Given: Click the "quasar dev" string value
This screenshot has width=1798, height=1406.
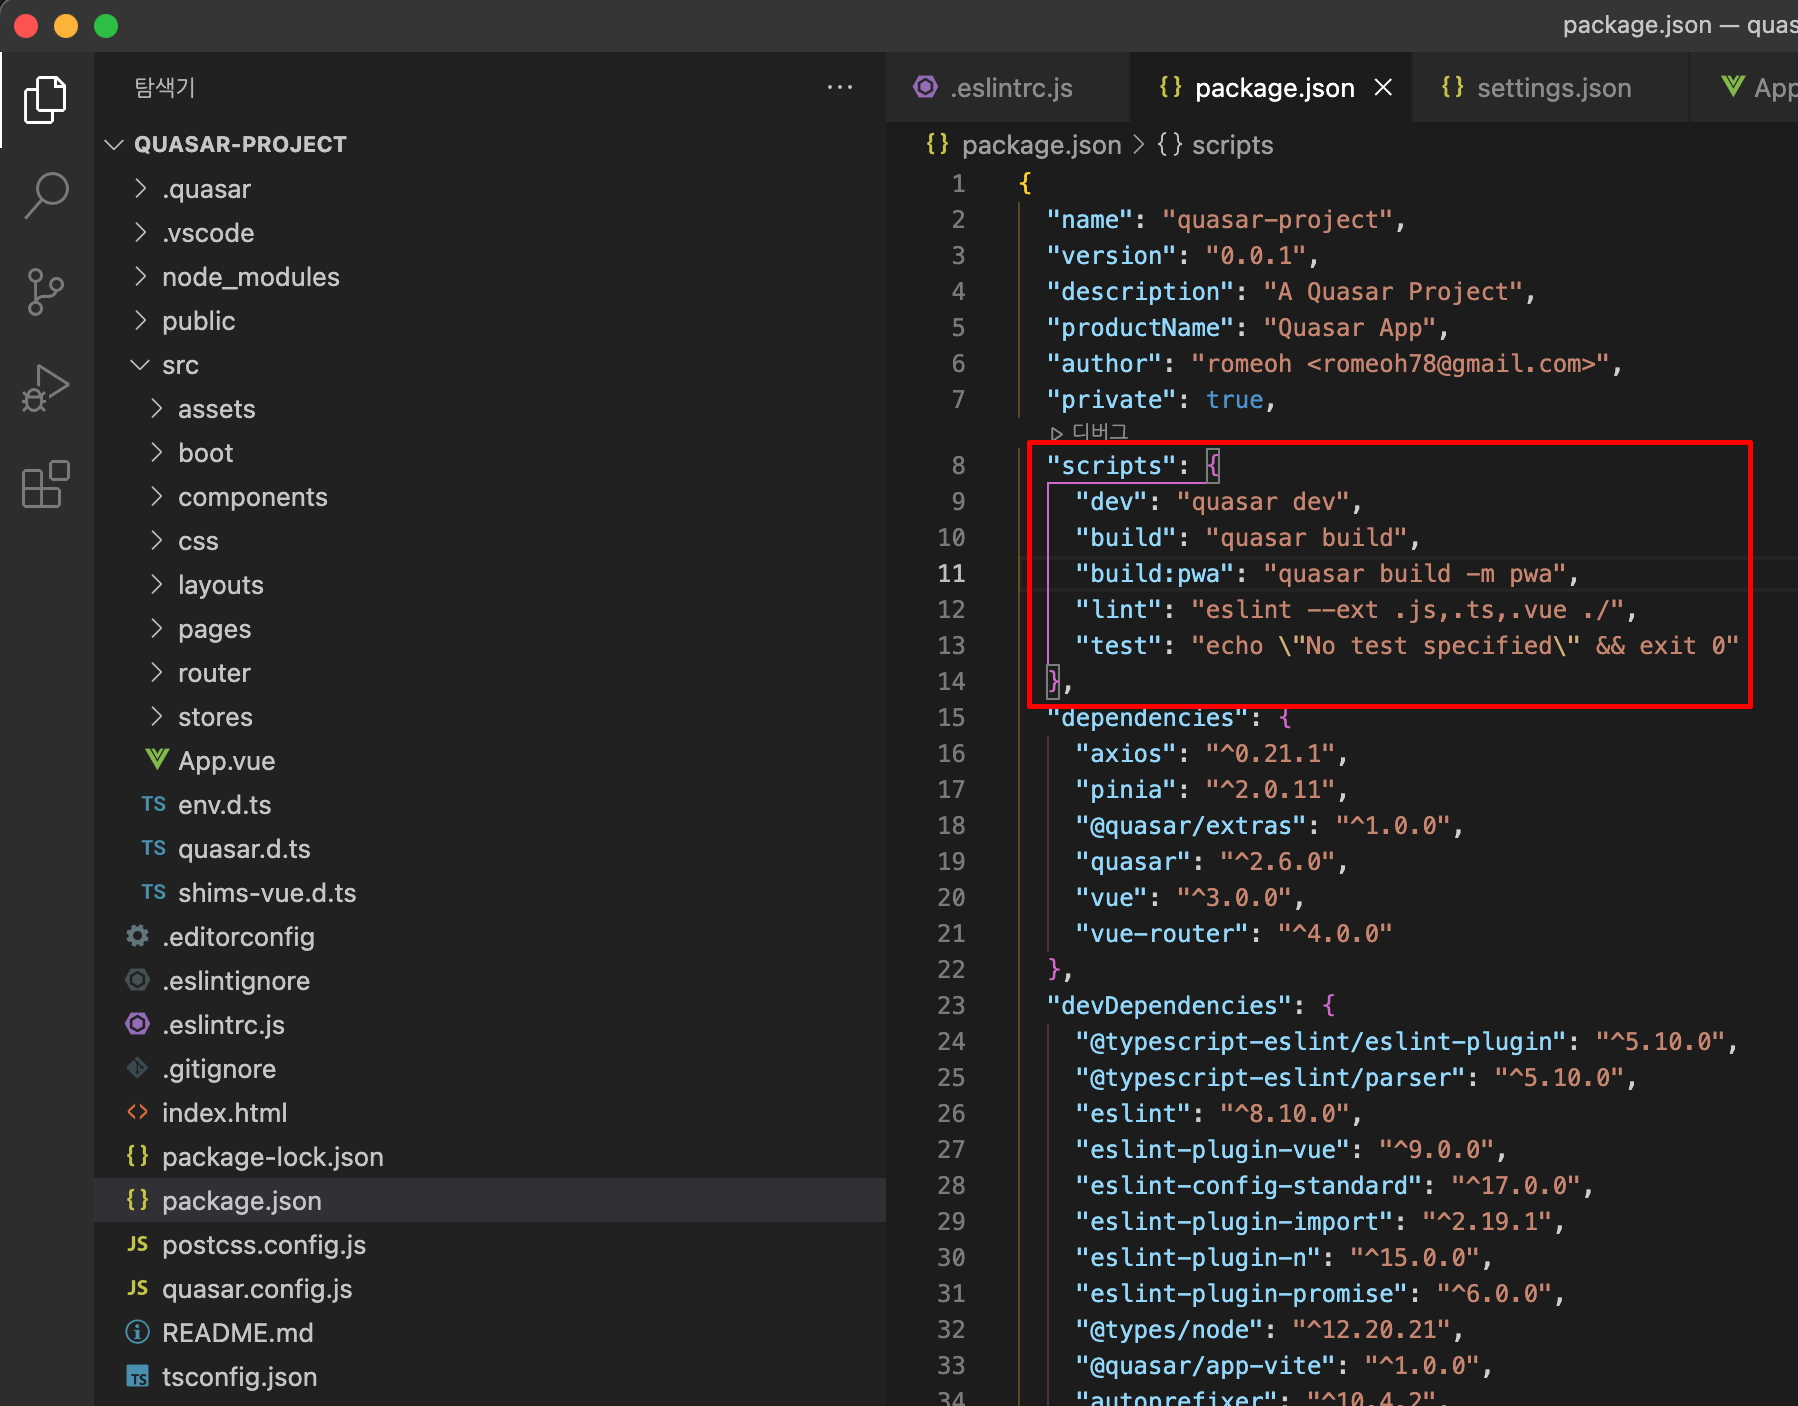Looking at the screenshot, I should (x=1263, y=501).
